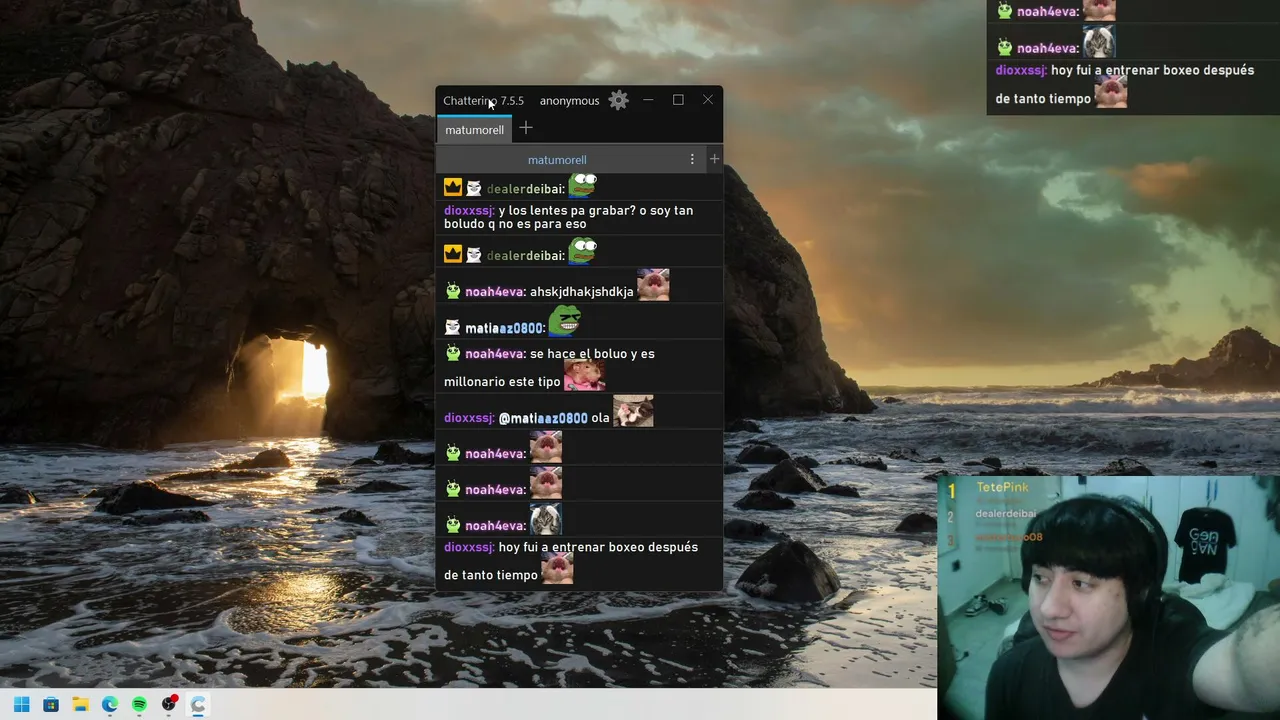Viewport: 1280px width, 720px height.
Task: Add a new tab with the plus icon
Action: (x=526, y=128)
